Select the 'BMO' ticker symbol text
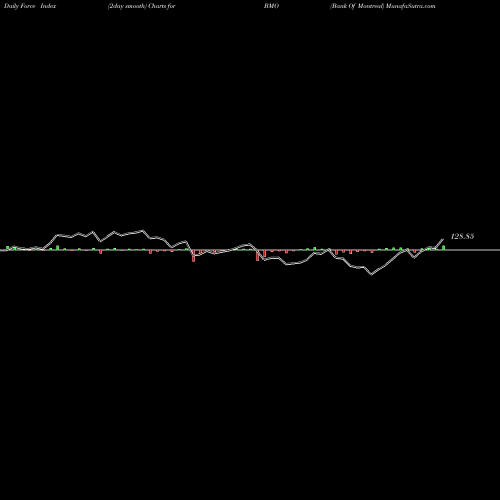The width and height of the screenshot is (500, 500). 271,6
